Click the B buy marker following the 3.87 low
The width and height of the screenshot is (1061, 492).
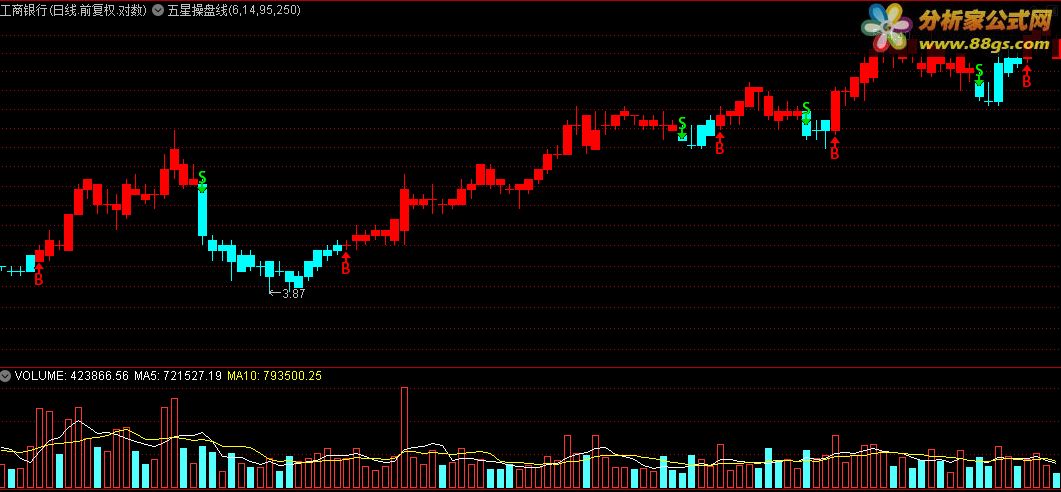(x=345, y=264)
